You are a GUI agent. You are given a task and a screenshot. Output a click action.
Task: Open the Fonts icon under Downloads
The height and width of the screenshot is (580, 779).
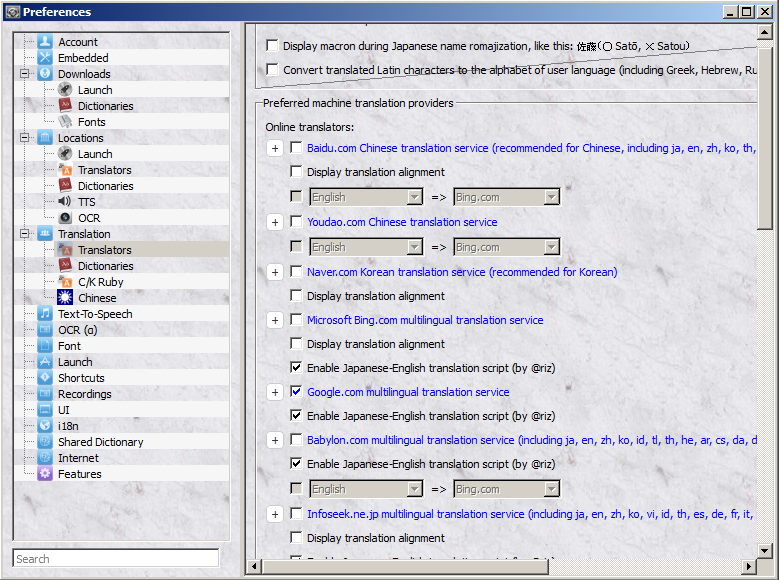point(65,122)
